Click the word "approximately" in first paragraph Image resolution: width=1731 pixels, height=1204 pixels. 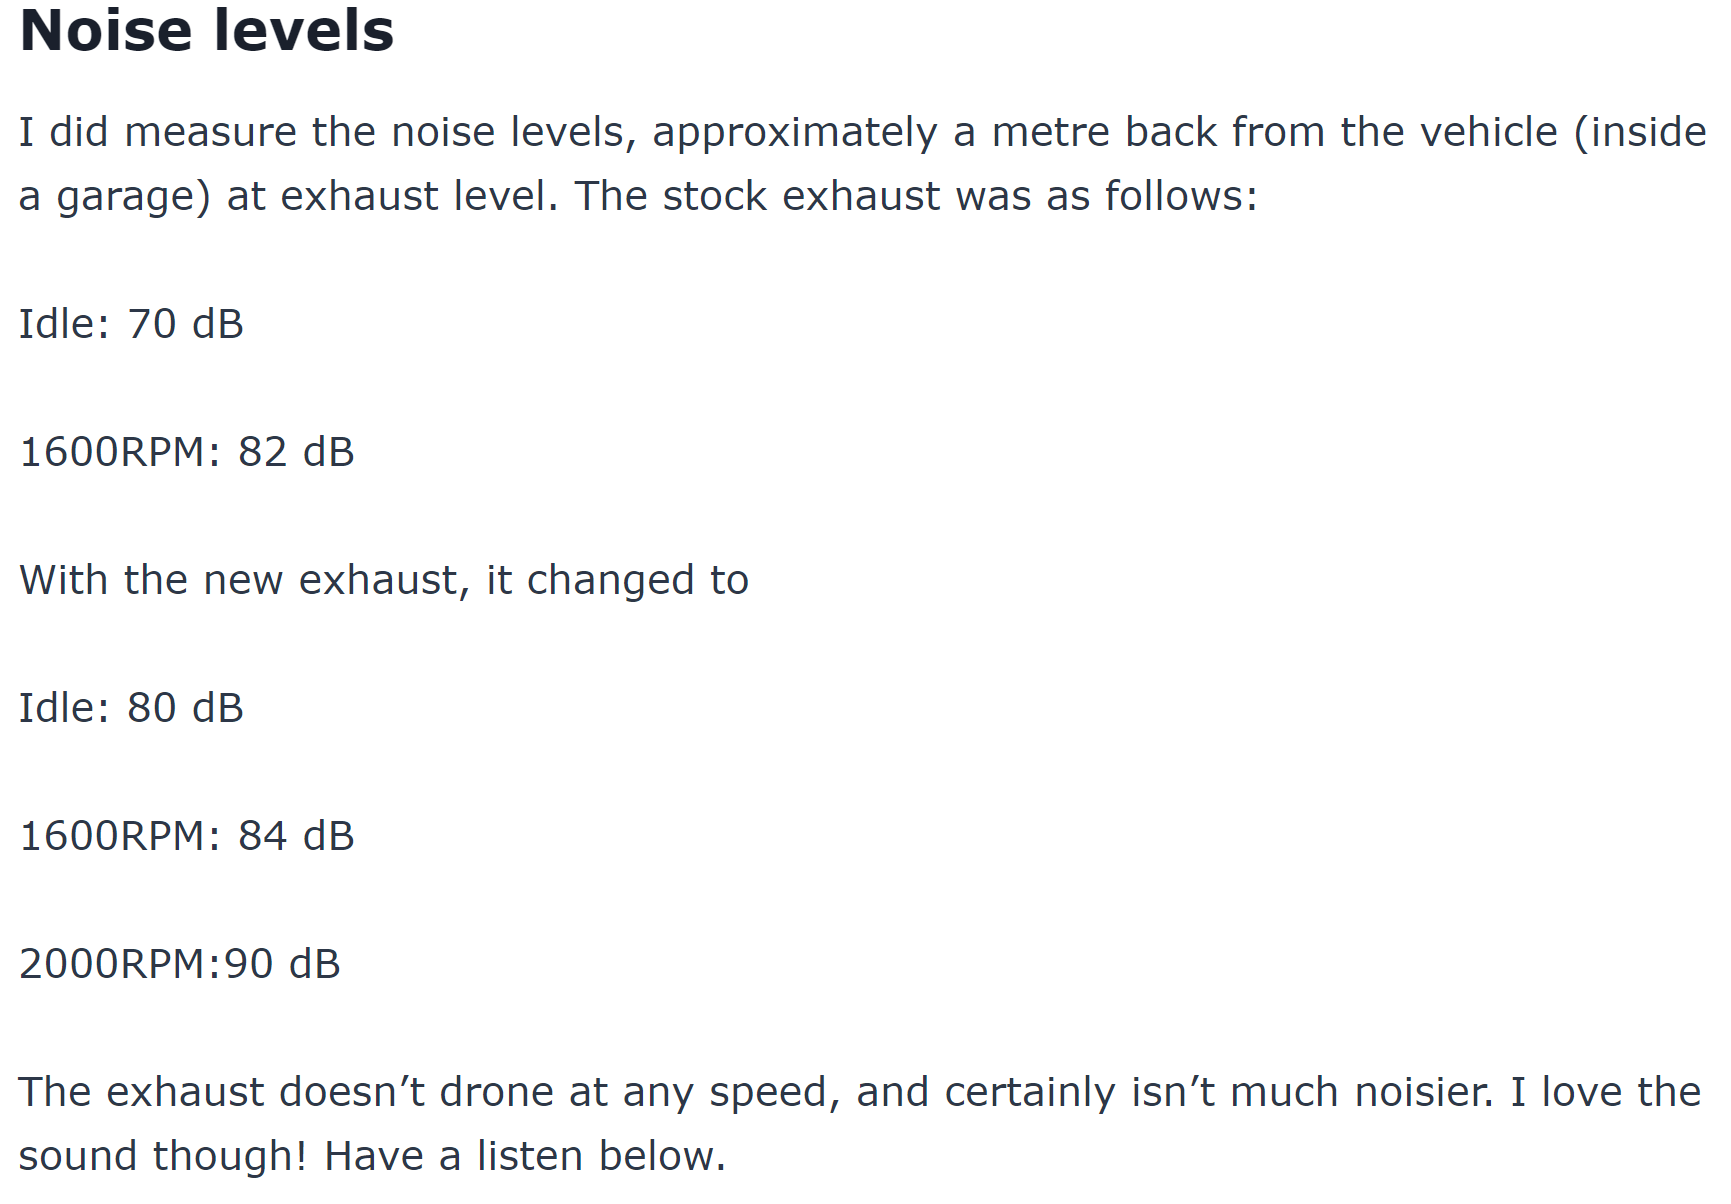coord(795,133)
